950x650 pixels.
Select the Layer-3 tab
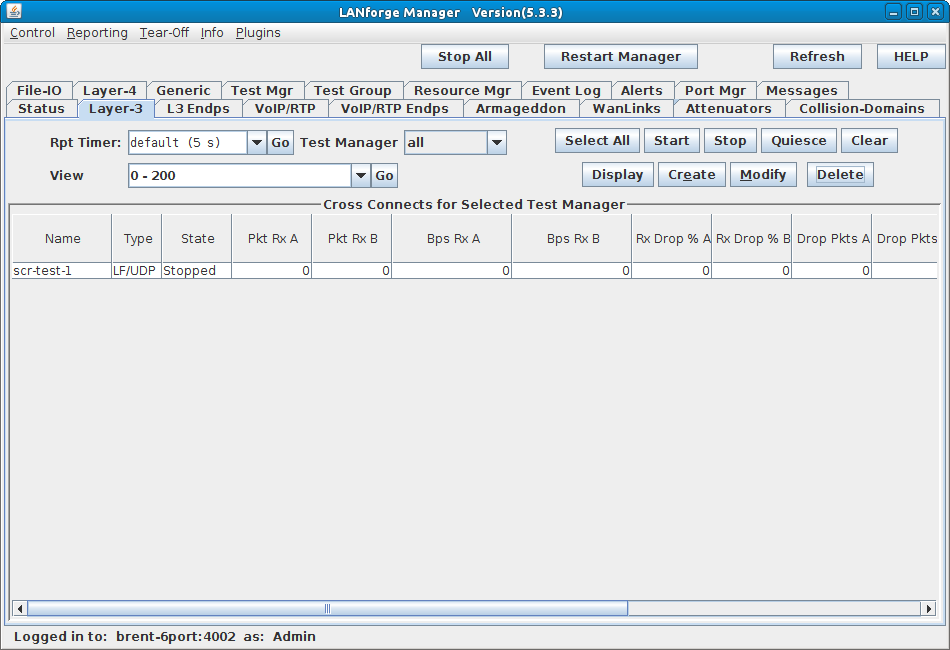(x=116, y=108)
